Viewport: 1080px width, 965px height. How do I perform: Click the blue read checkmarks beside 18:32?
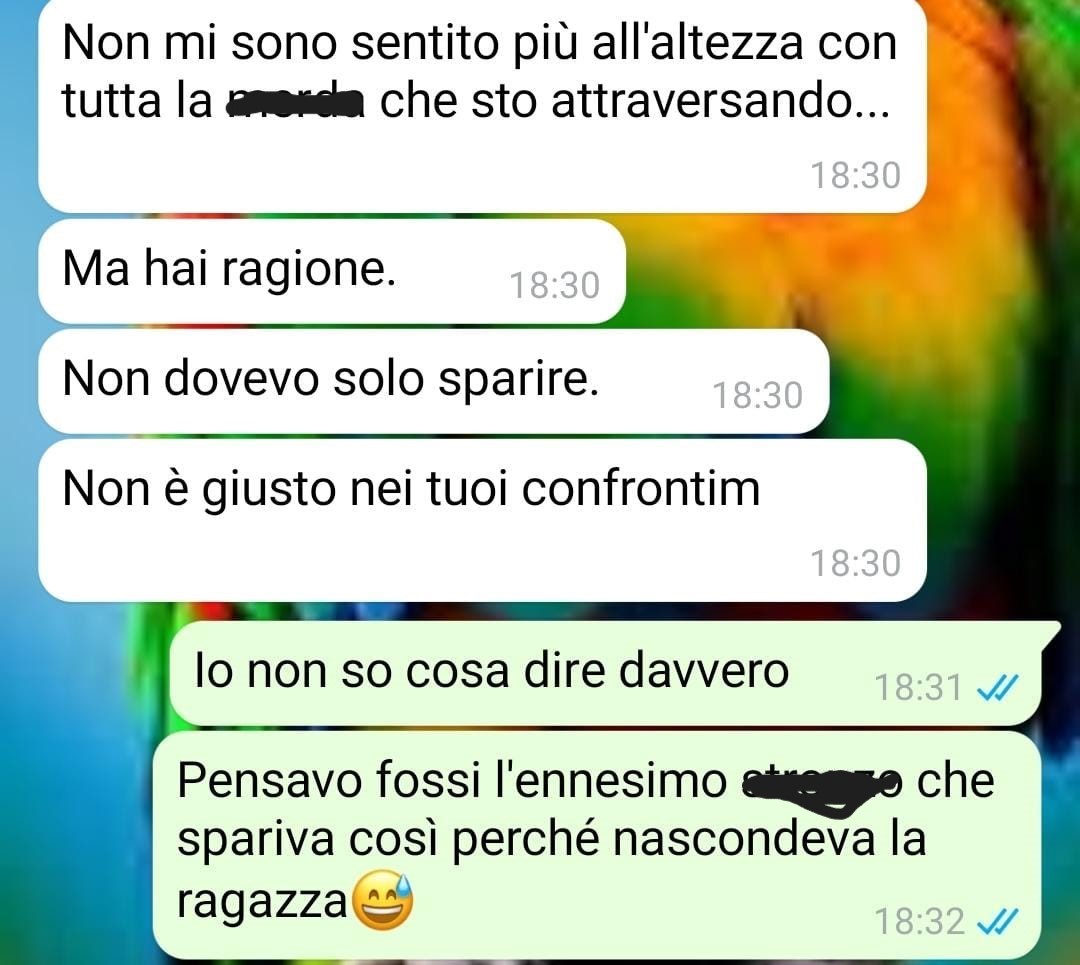click(997, 921)
